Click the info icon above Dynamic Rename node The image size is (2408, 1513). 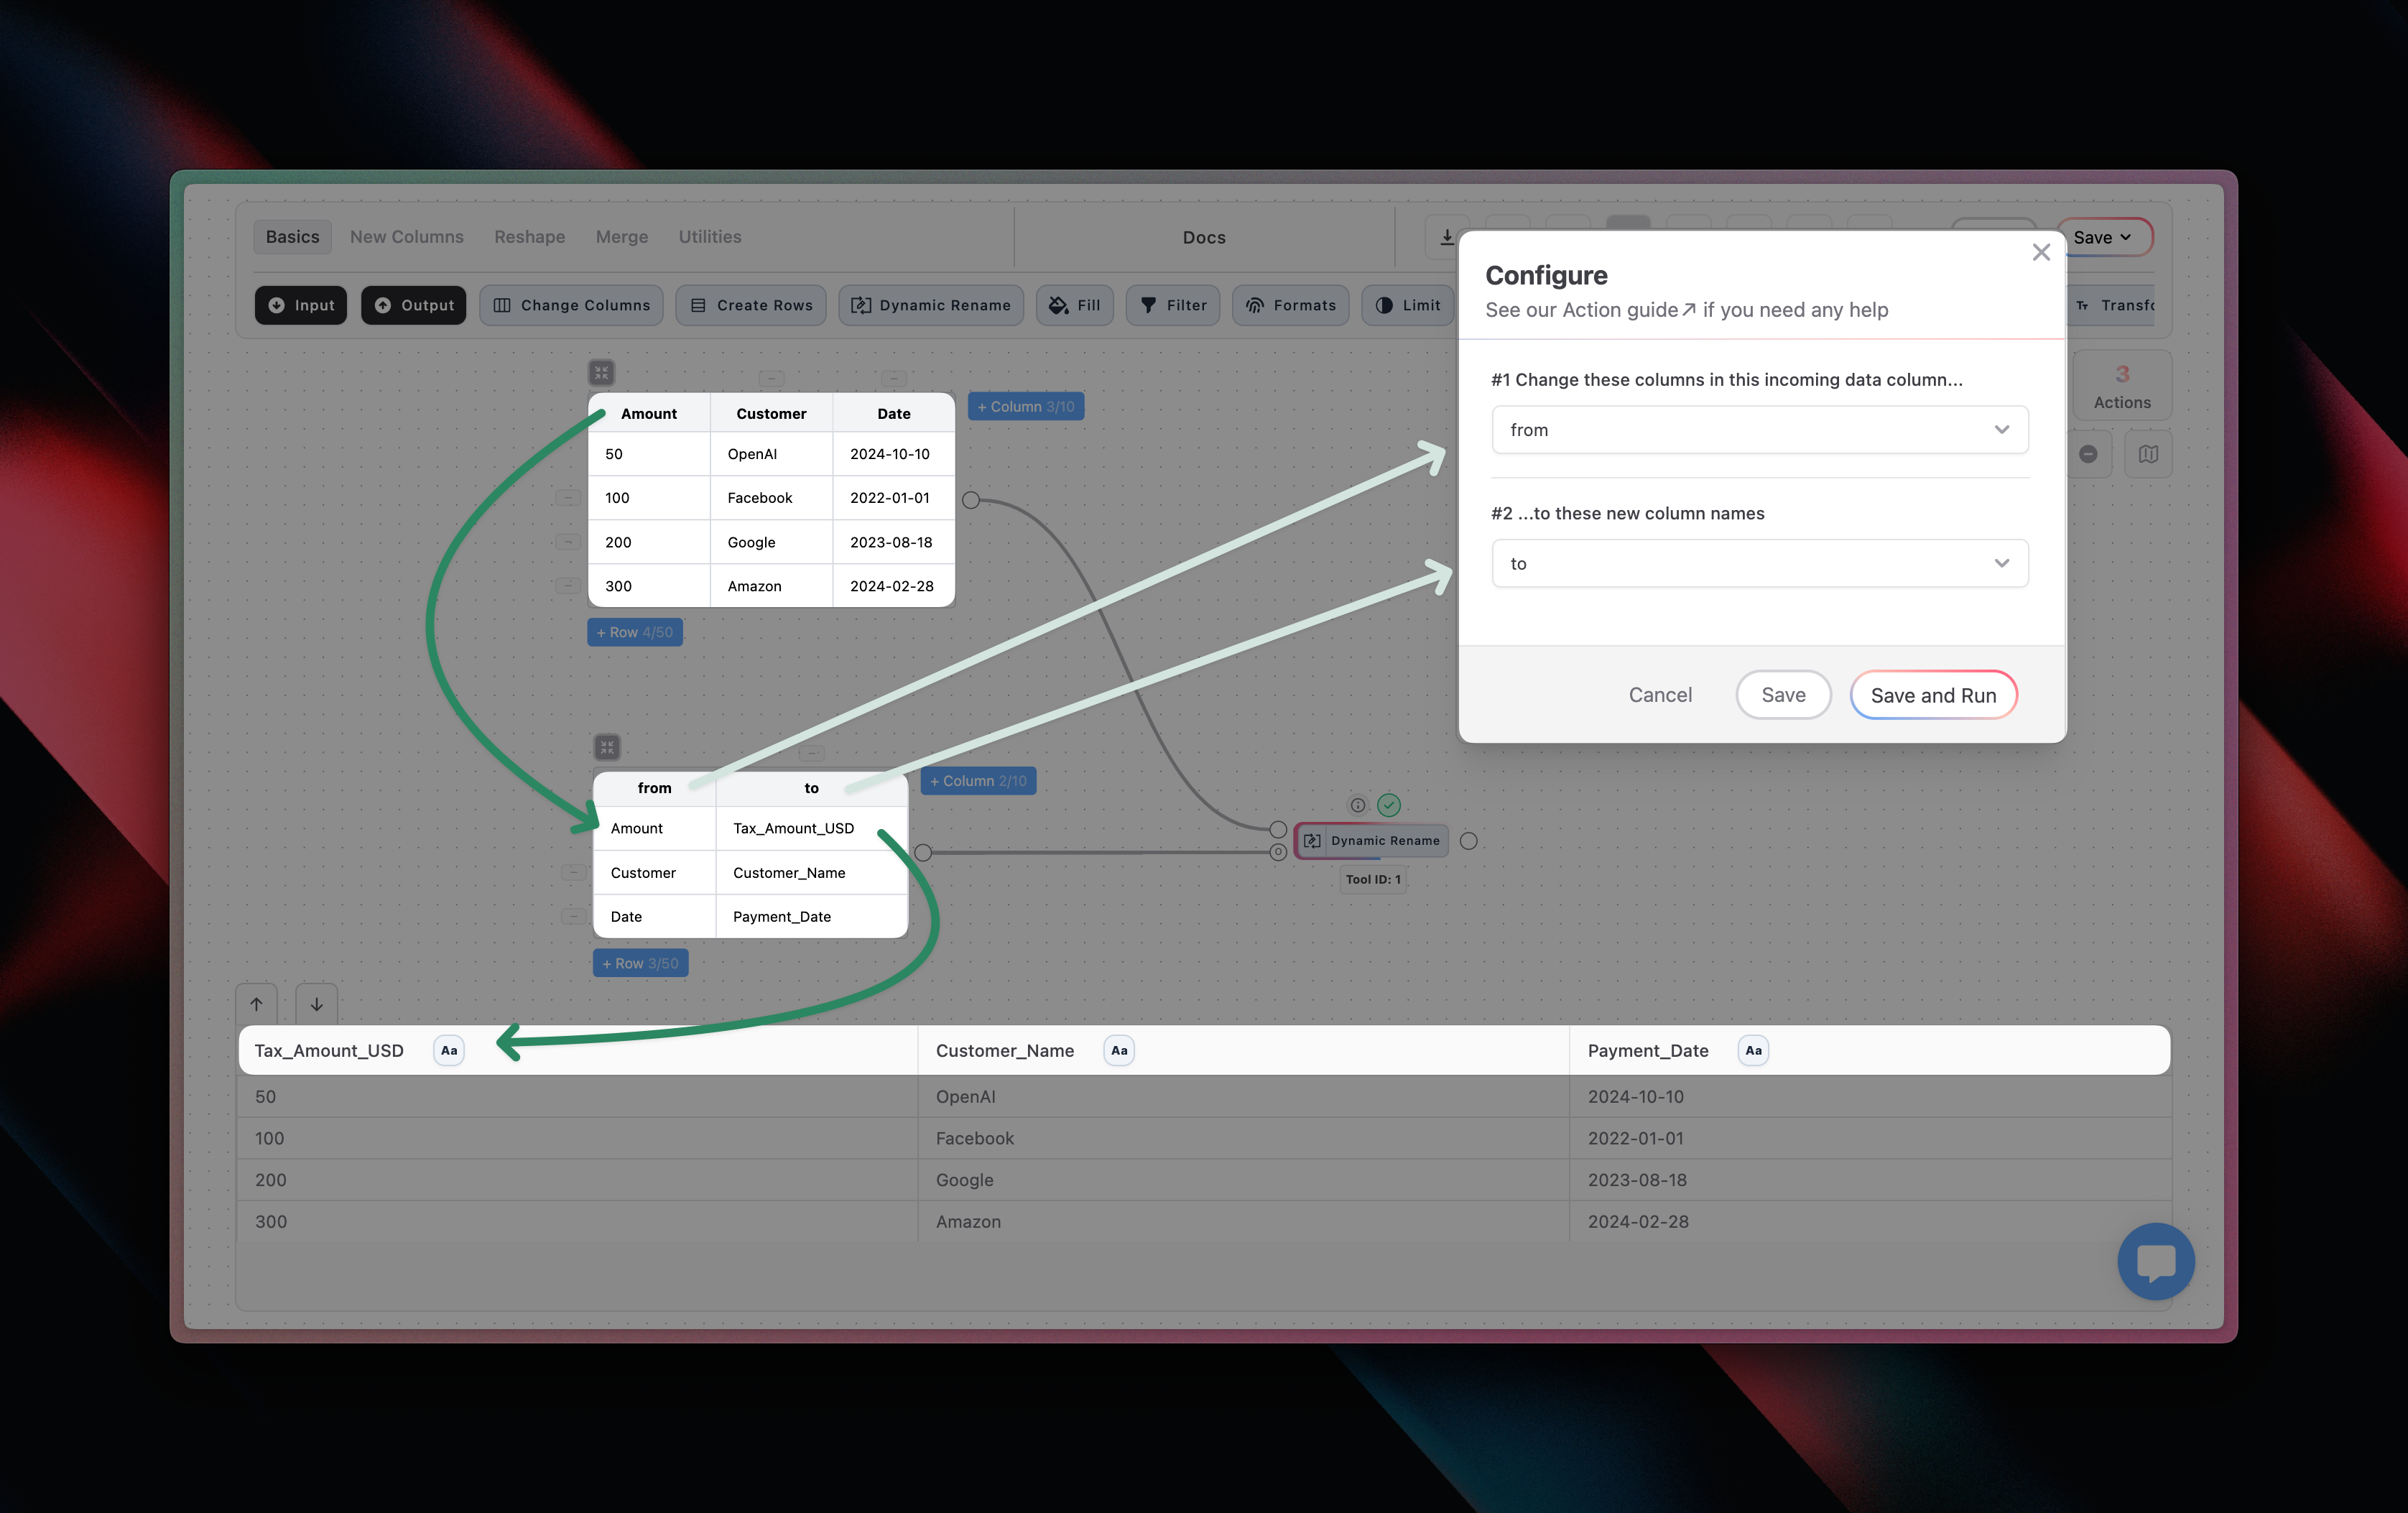pyautogui.click(x=1357, y=805)
